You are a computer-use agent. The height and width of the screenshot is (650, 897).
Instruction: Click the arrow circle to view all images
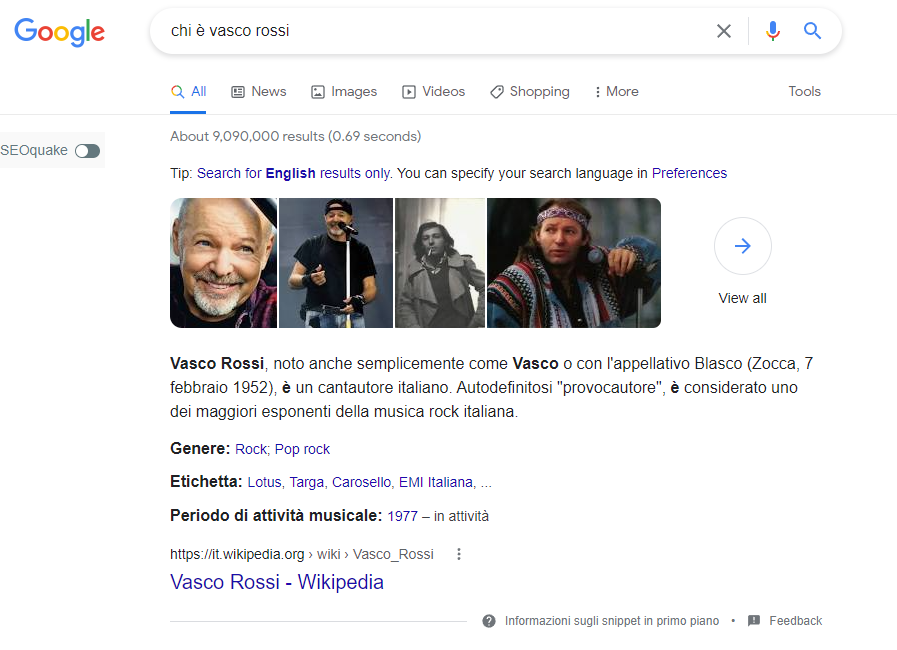click(742, 246)
